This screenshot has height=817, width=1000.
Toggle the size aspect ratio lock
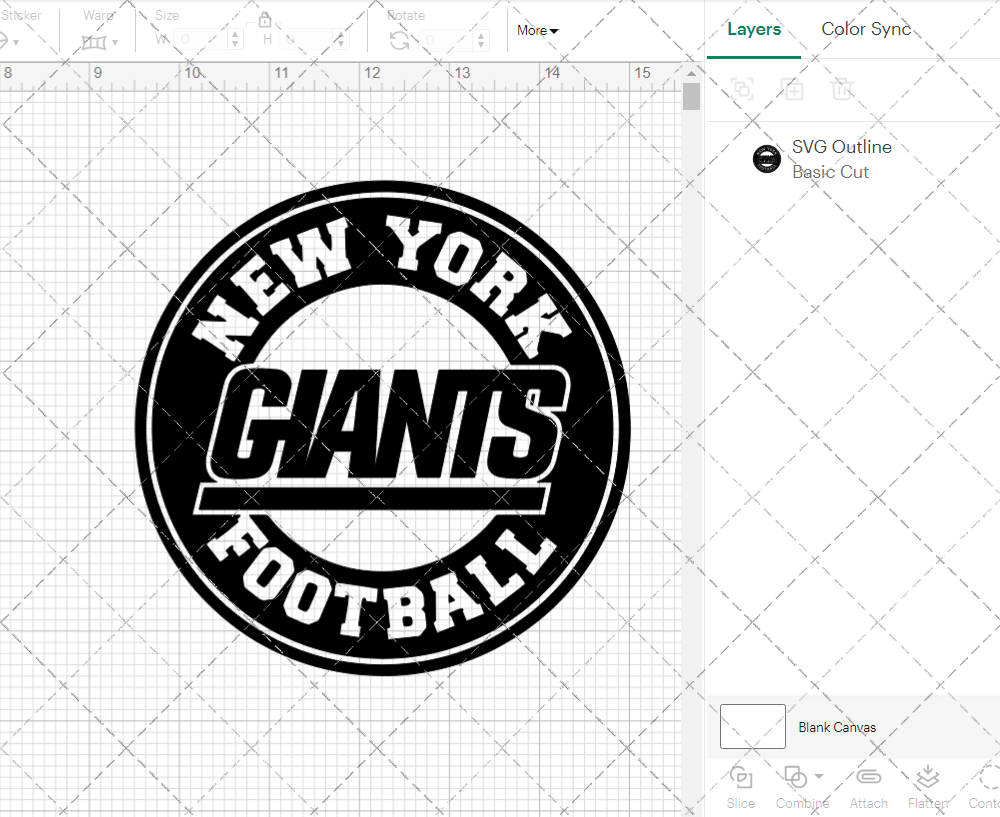pos(265,20)
